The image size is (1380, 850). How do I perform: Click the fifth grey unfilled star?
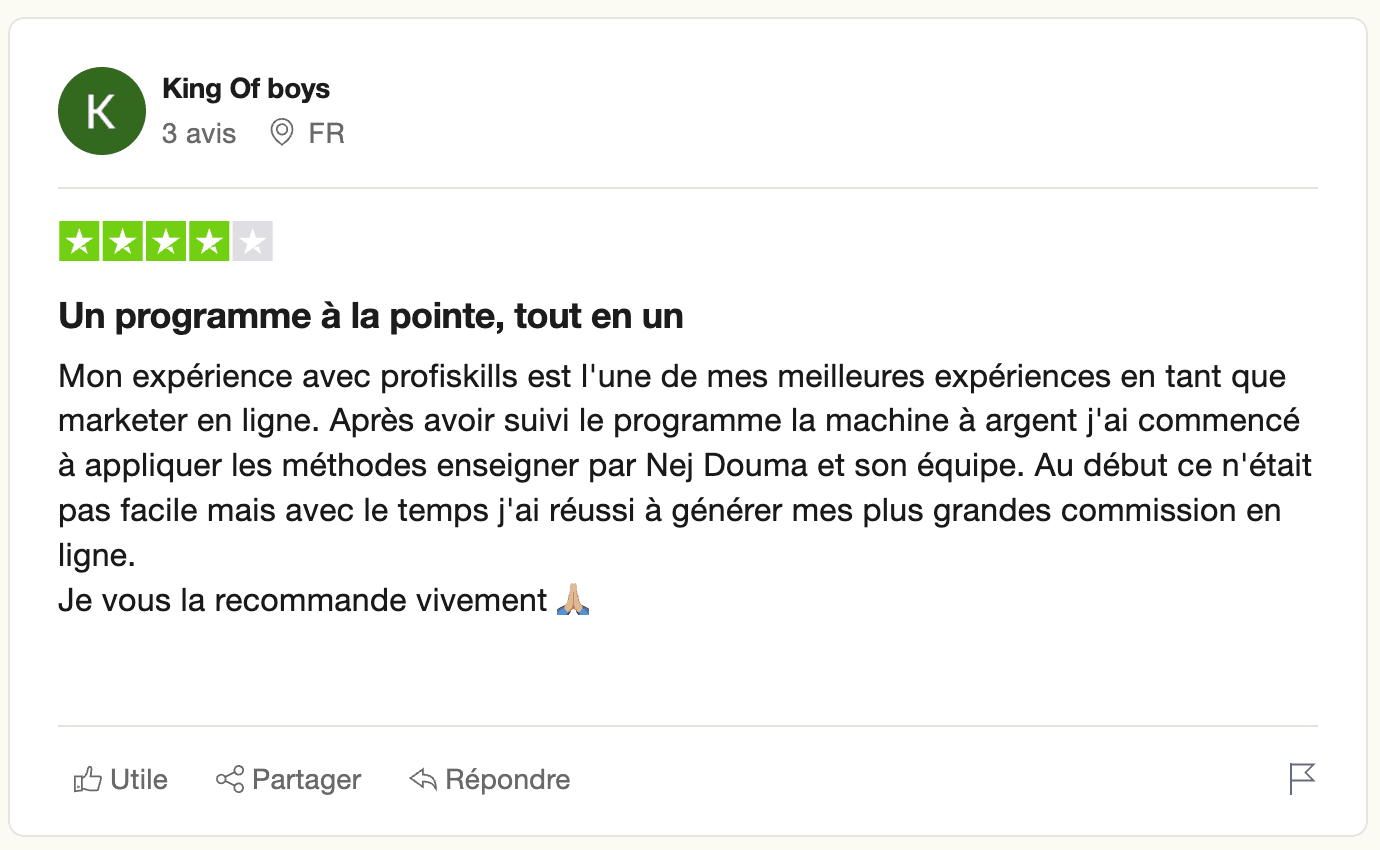pyautogui.click(x=252, y=242)
